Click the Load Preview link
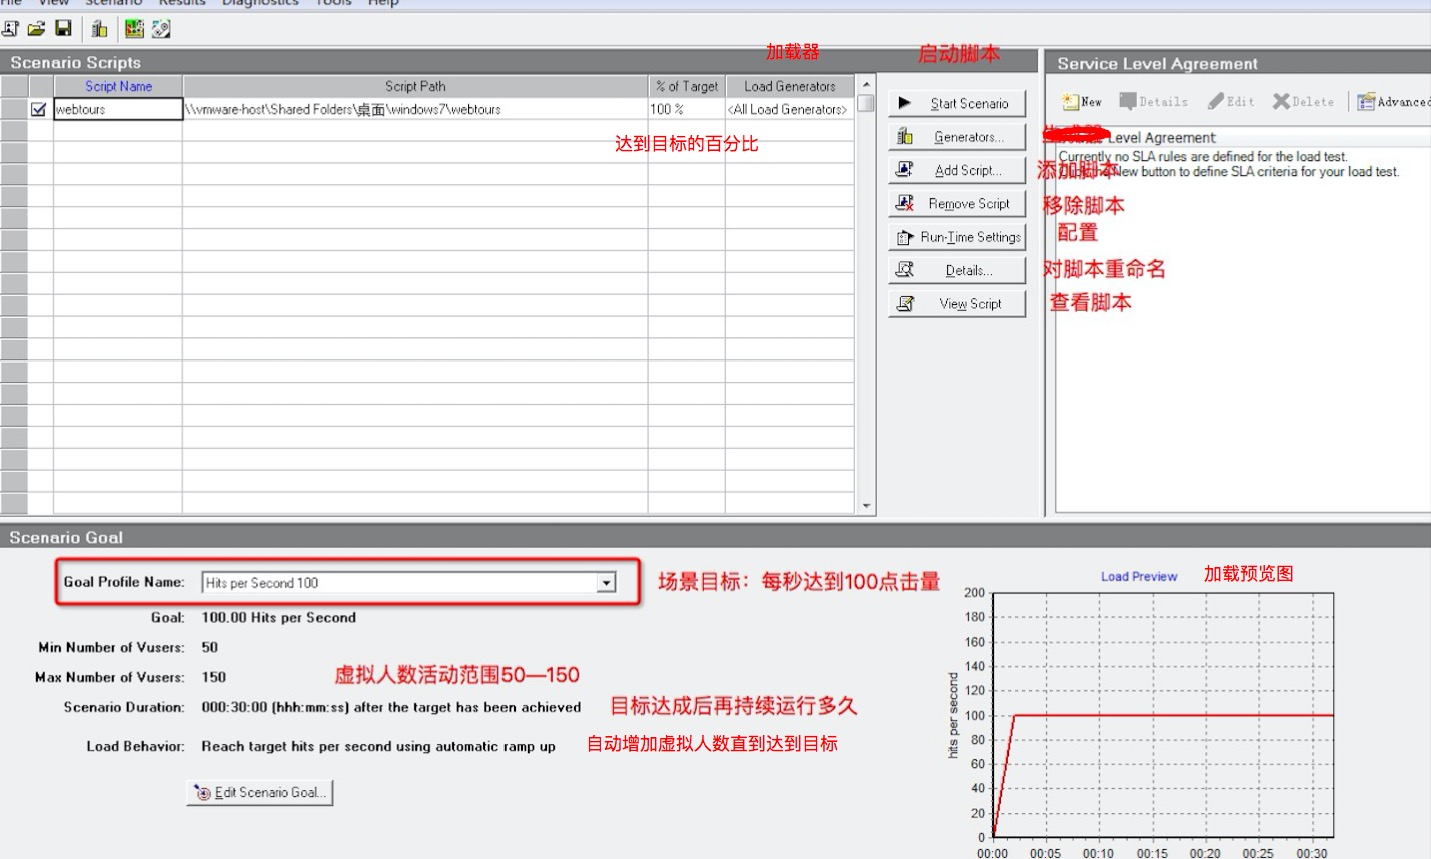1431x859 pixels. pyautogui.click(x=1139, y=577)
